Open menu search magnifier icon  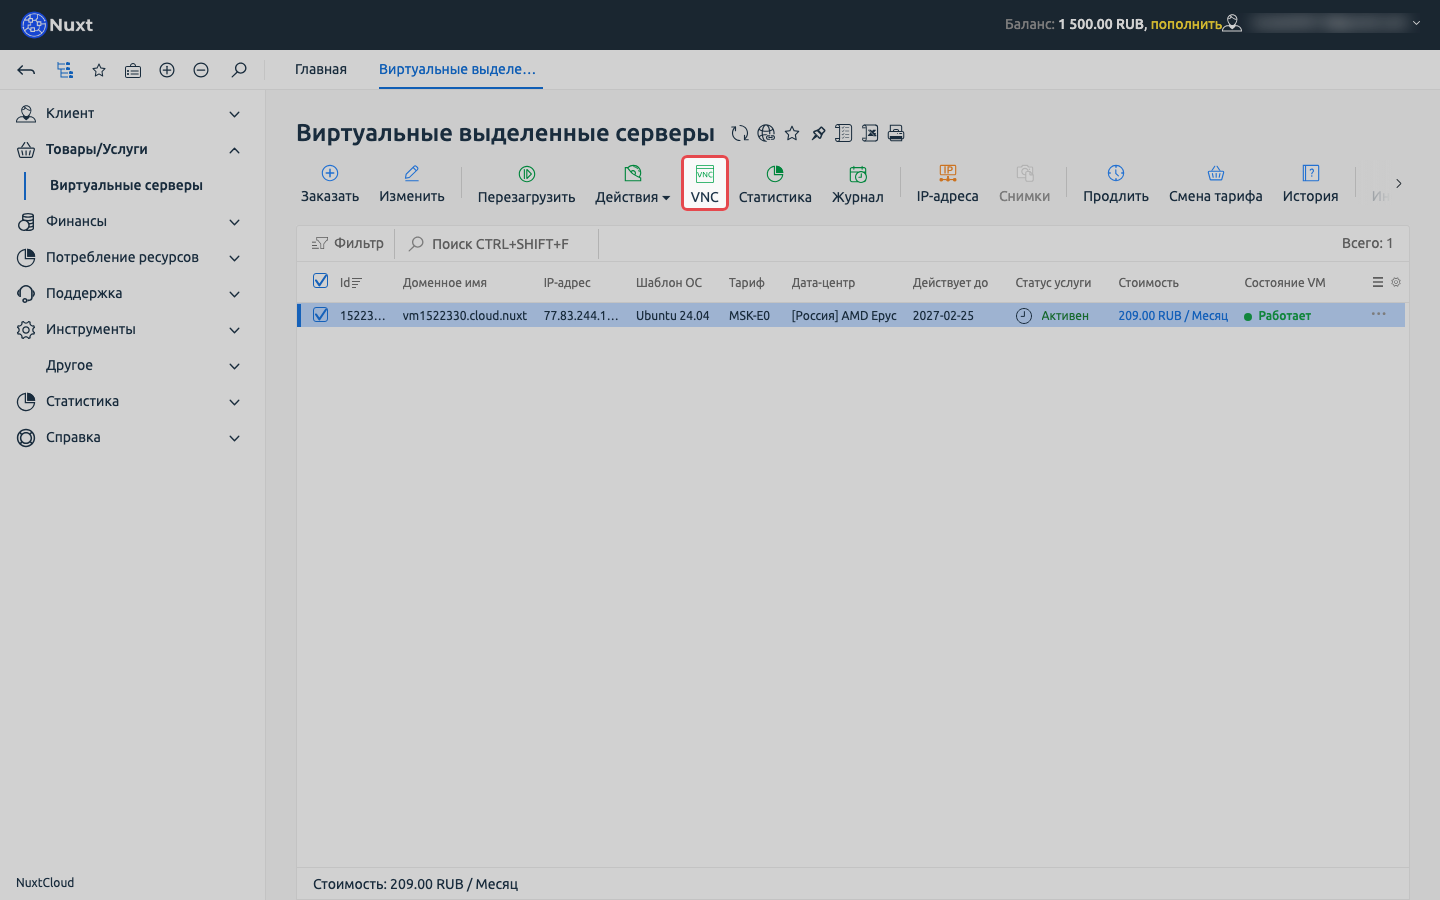pyautogui.click(x=239, y=70)
